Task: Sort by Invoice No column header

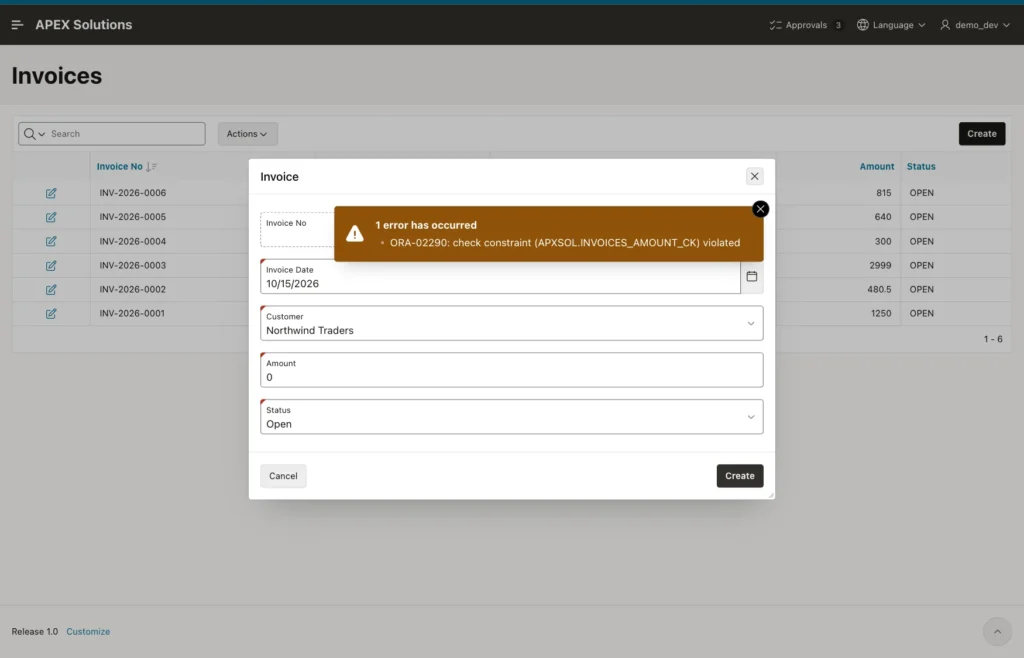Action: point(120,166)
